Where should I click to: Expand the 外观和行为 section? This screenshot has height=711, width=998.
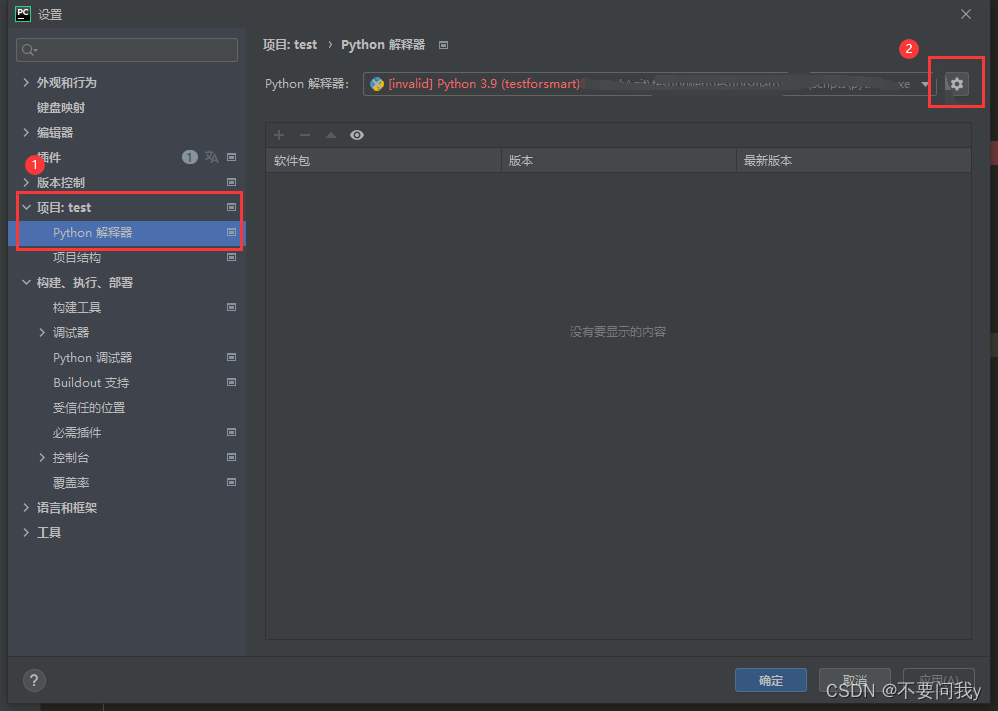(x=26, y=82)
